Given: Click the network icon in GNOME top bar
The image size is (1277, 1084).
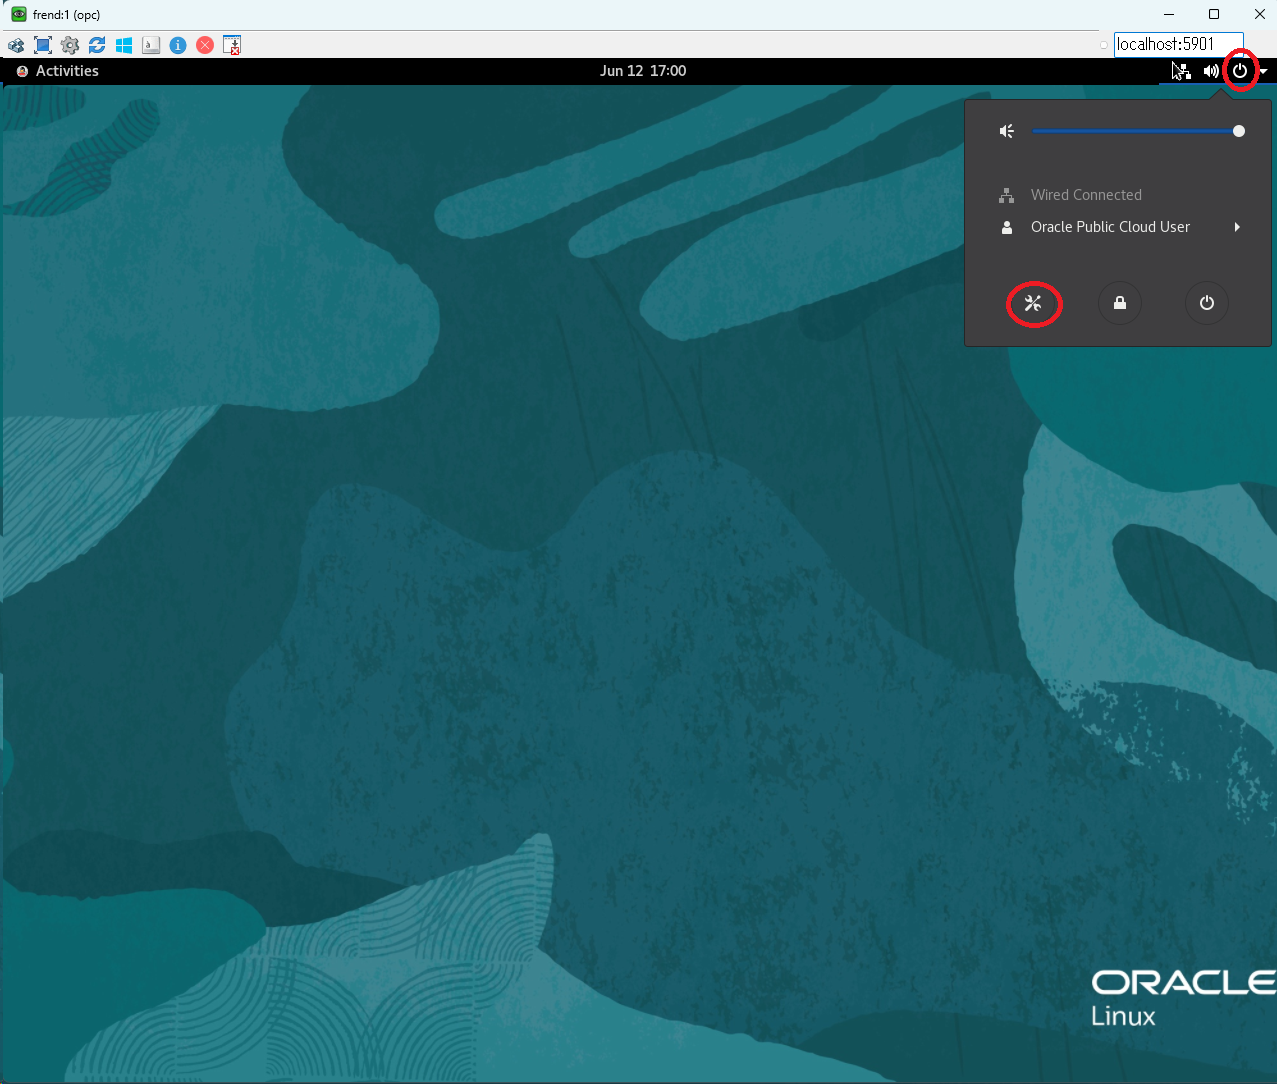Looking at the screenshot, I should [1181, 71].
